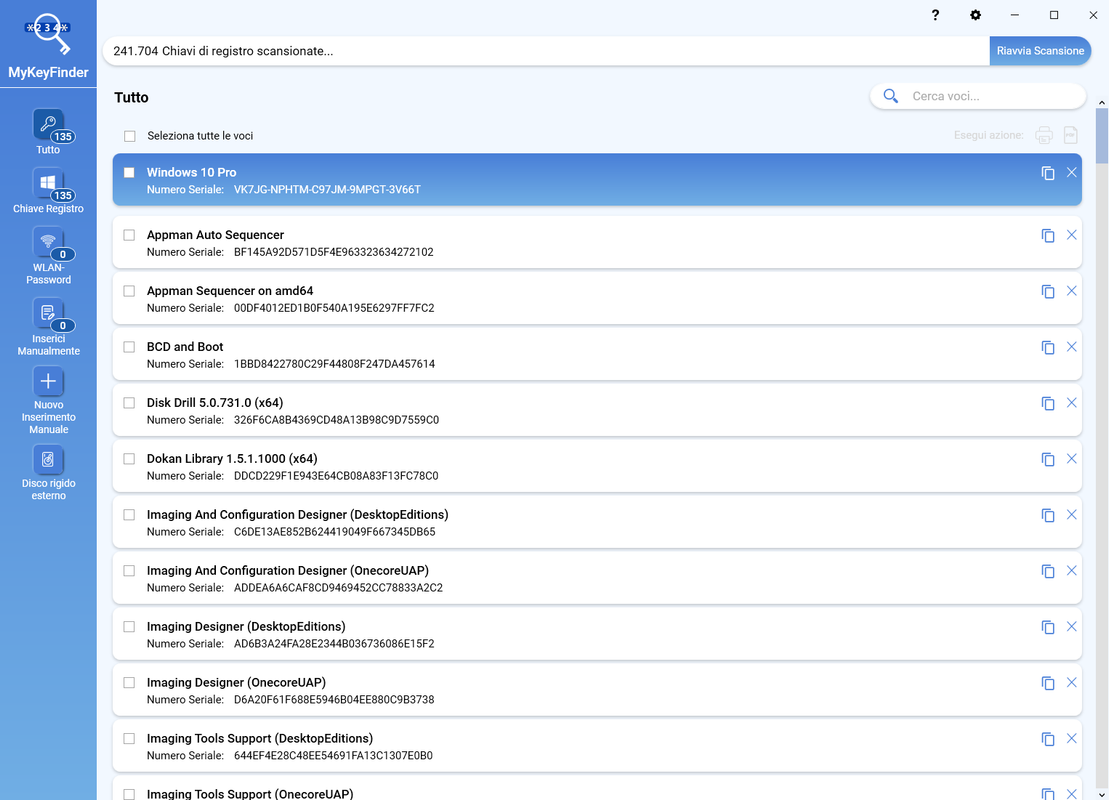Select the Windows 10 Pro title text

point(191,172)
